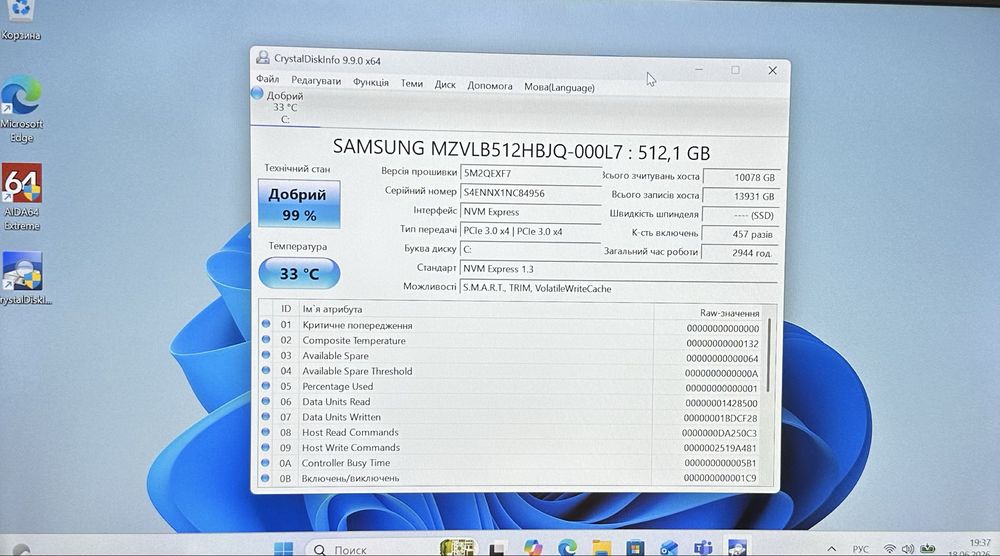Select the Percentage Used attribute row

pos(511,387)
